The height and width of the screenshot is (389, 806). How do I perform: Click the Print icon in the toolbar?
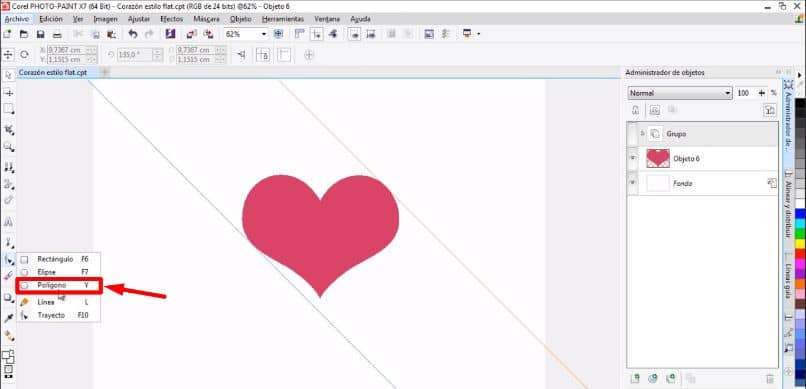coord(58,34)
